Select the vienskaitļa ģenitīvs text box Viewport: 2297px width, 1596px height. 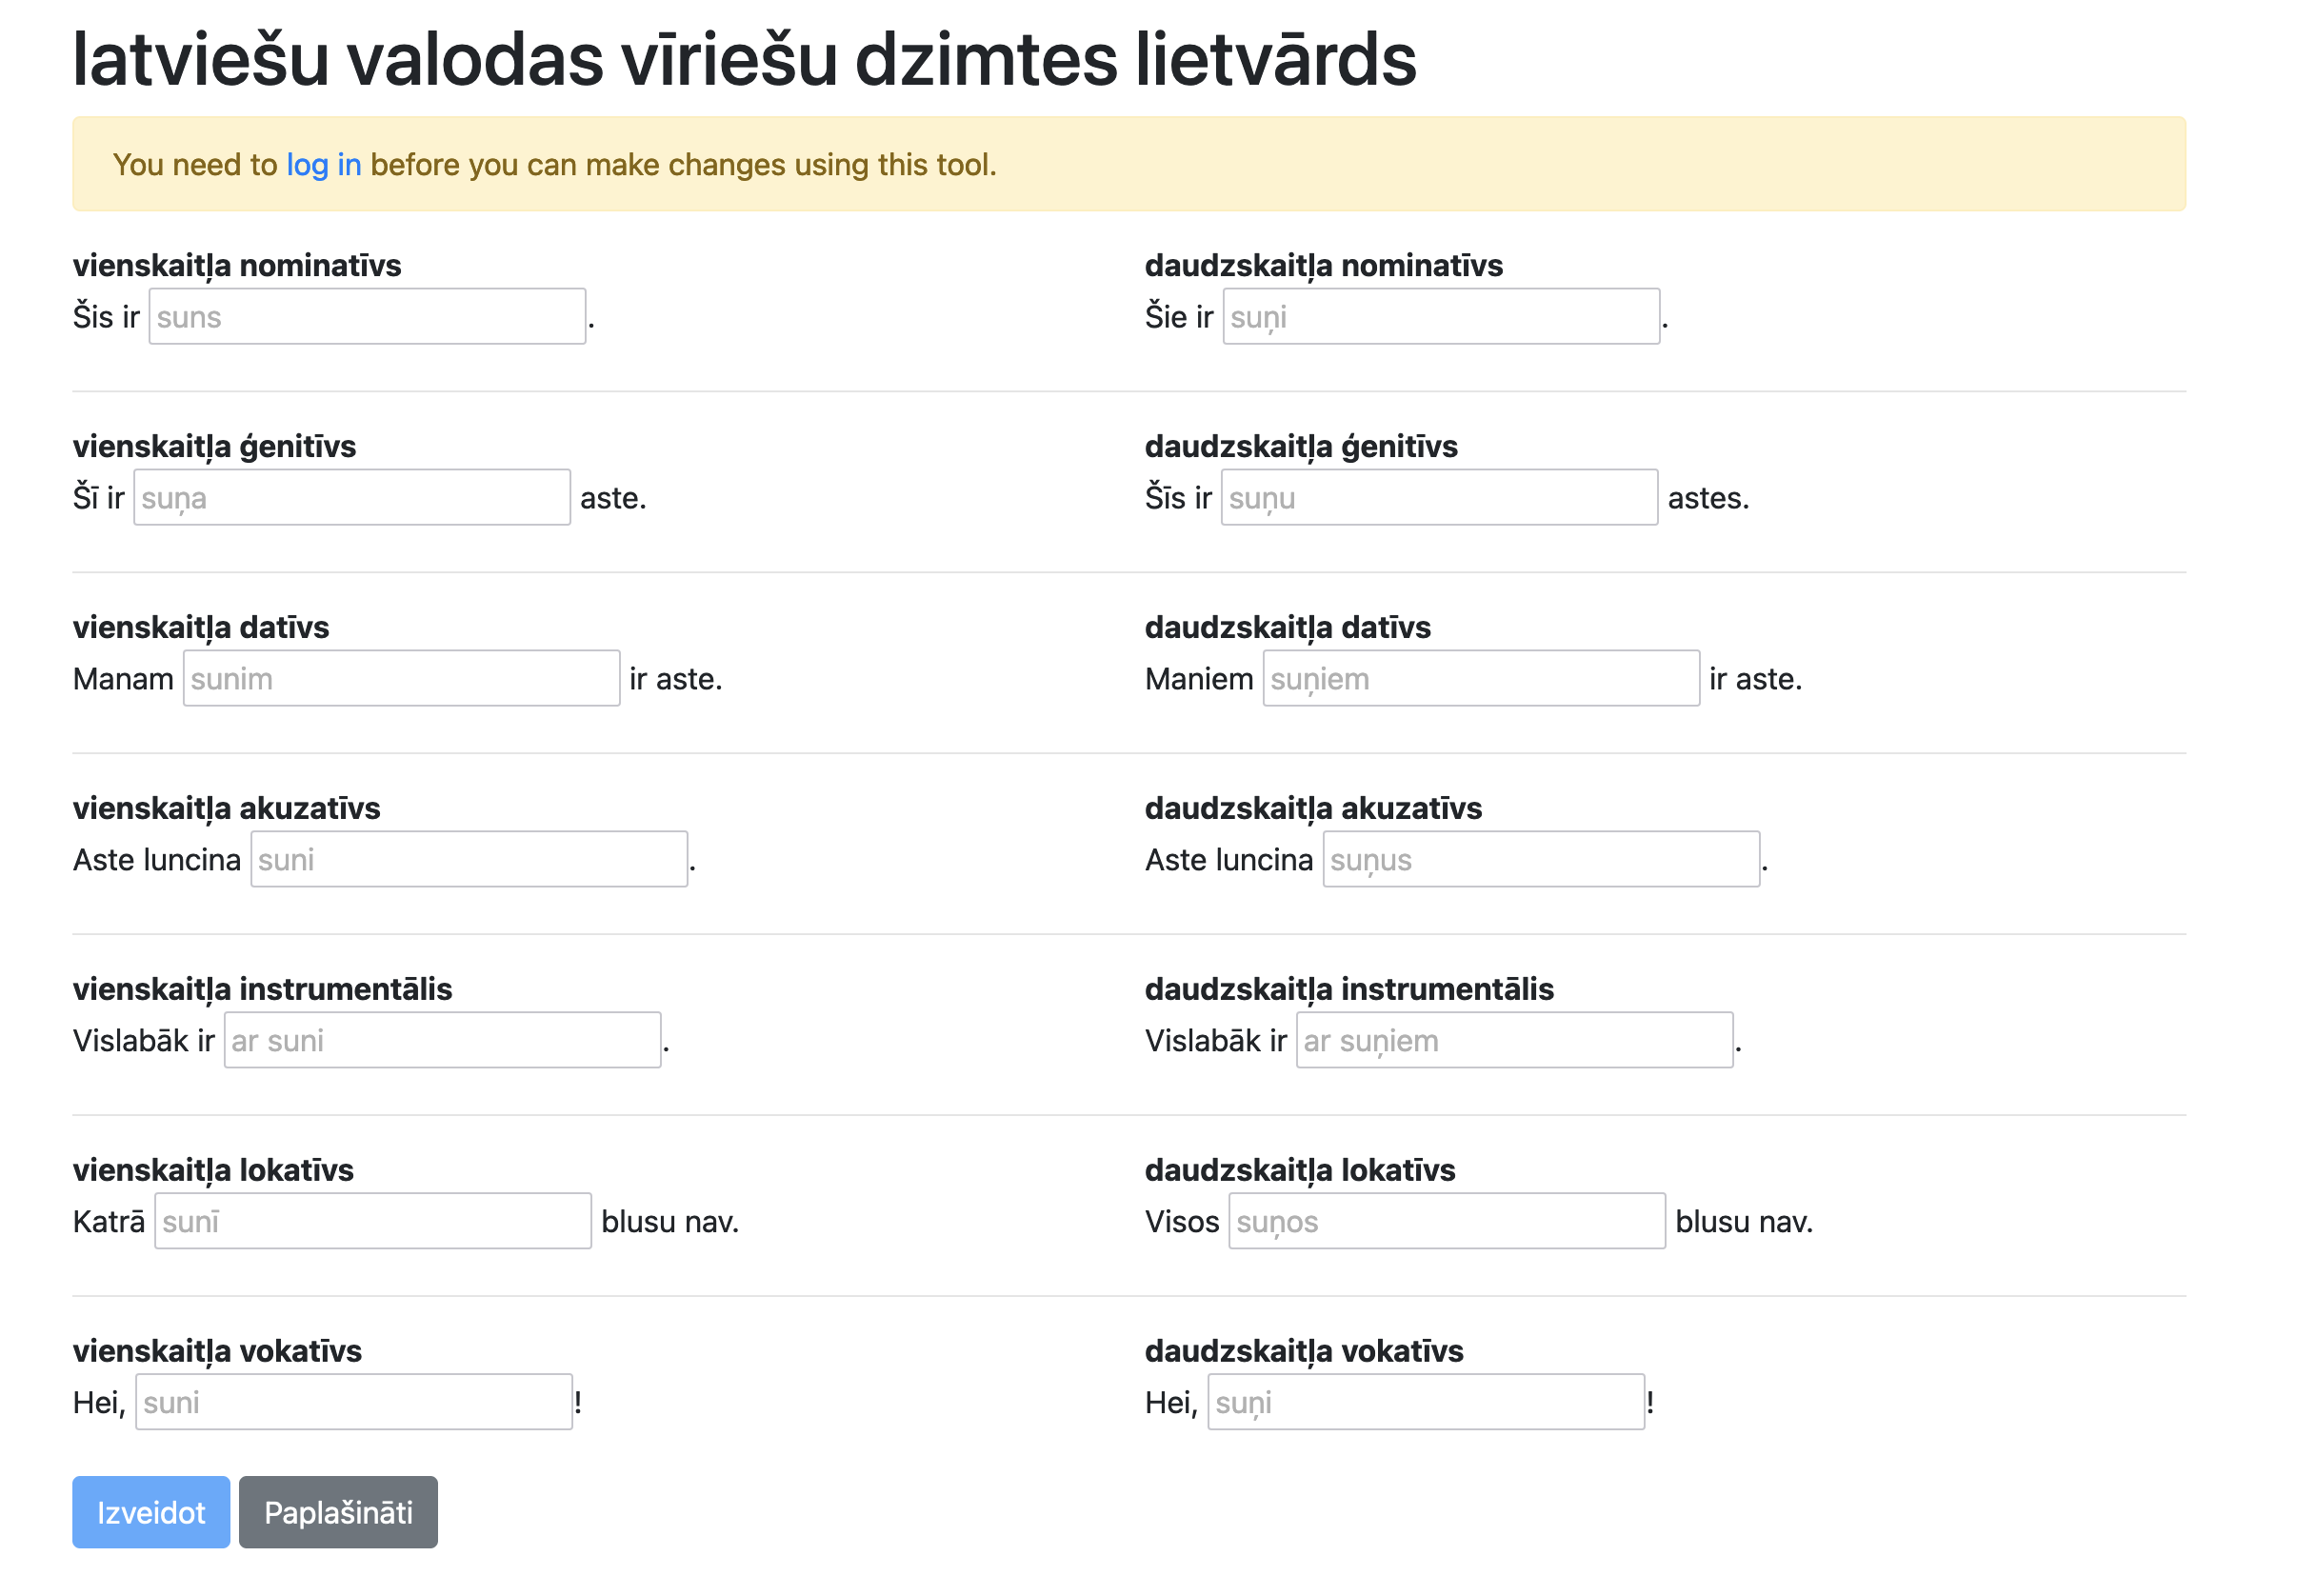pyautogui.click(x=352, y=497)
